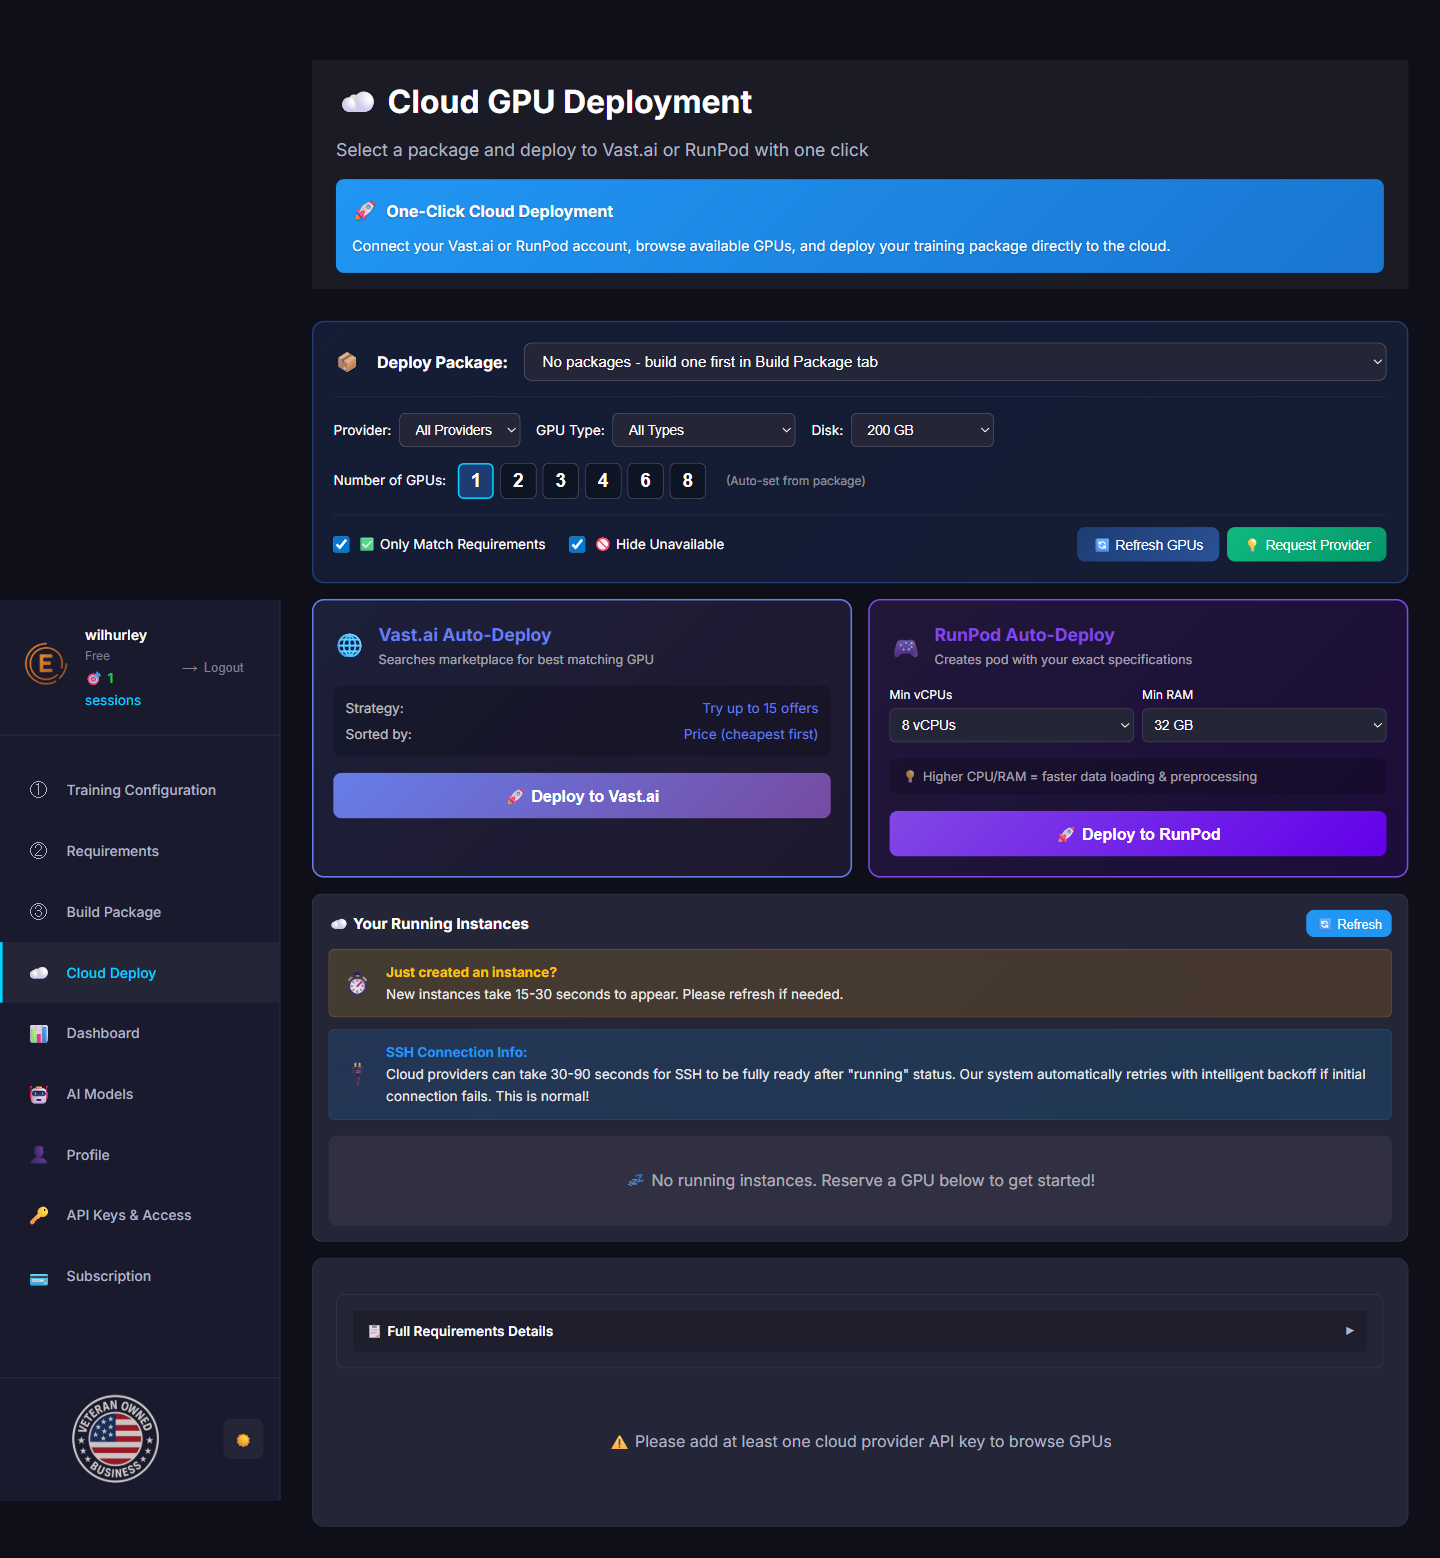Uncheck Only Match Requirements checkbox

coord(341,544)
